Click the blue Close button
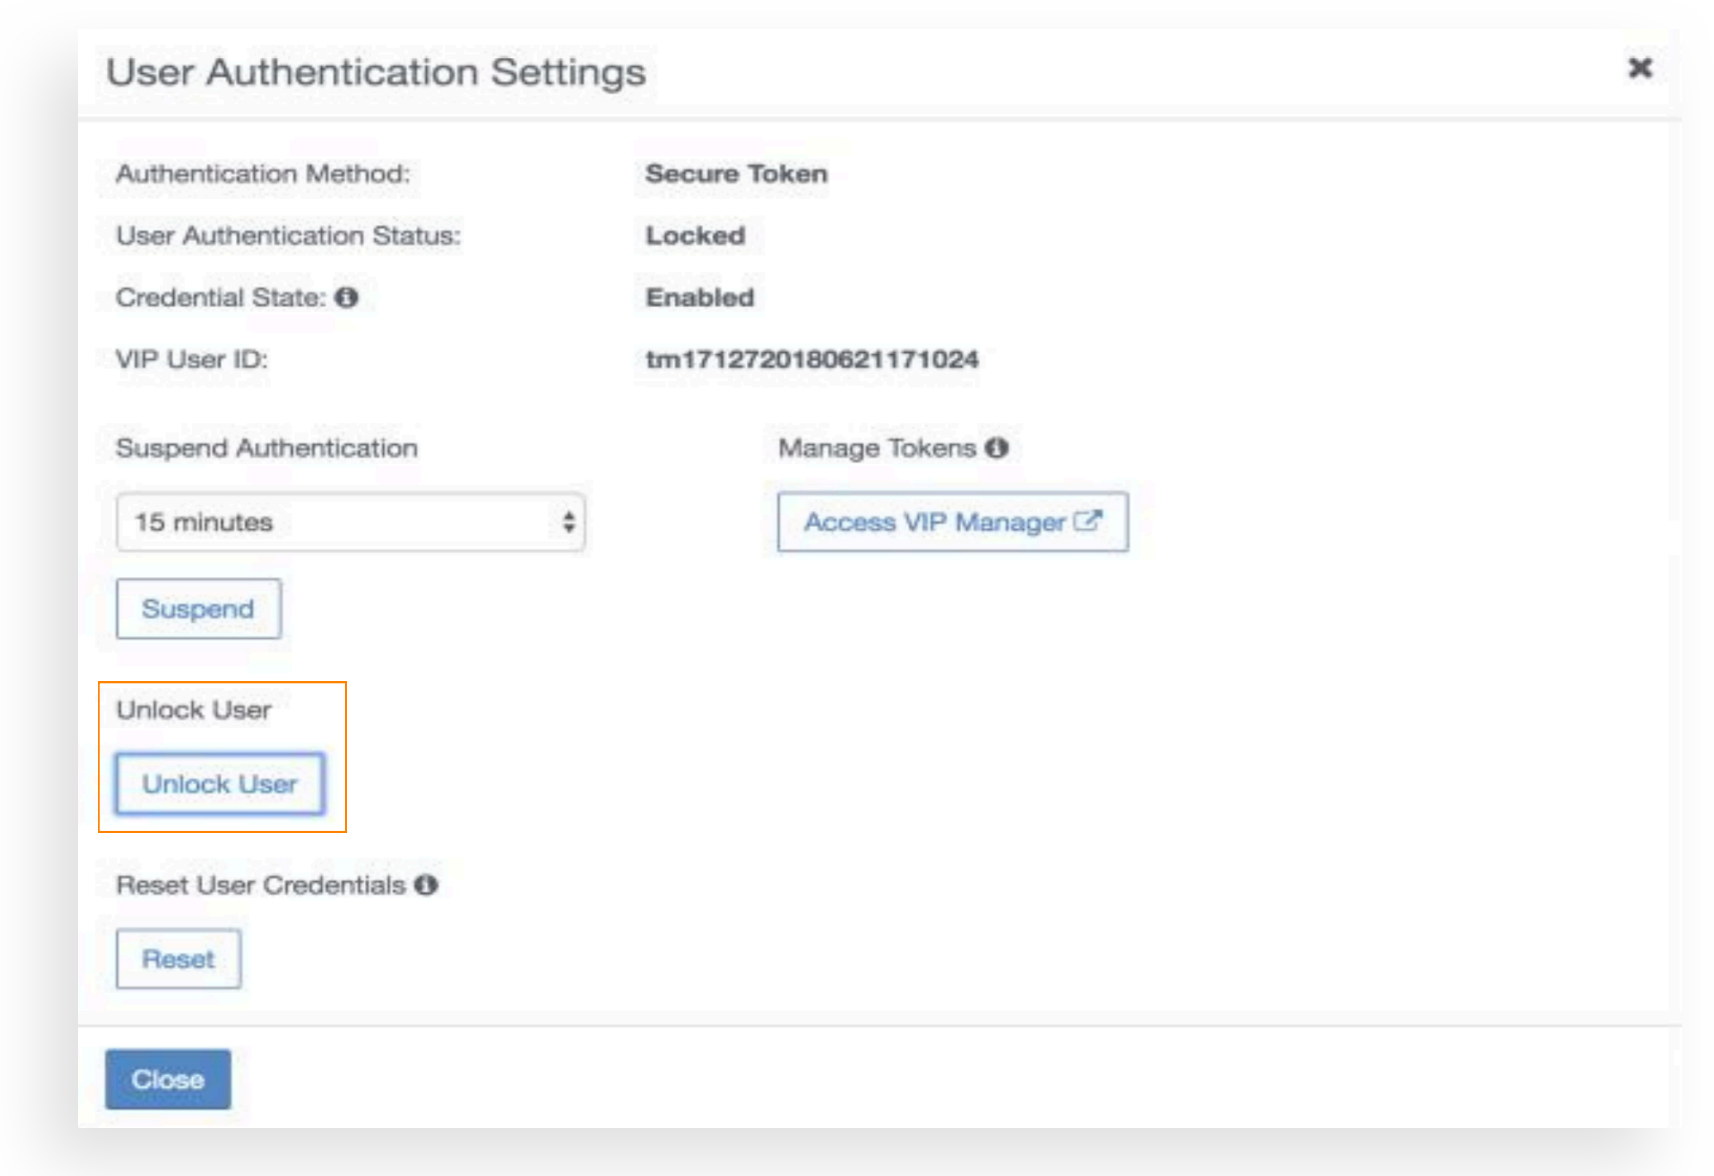Viewport: 1714px width, 1176px height. point(168,1079)
